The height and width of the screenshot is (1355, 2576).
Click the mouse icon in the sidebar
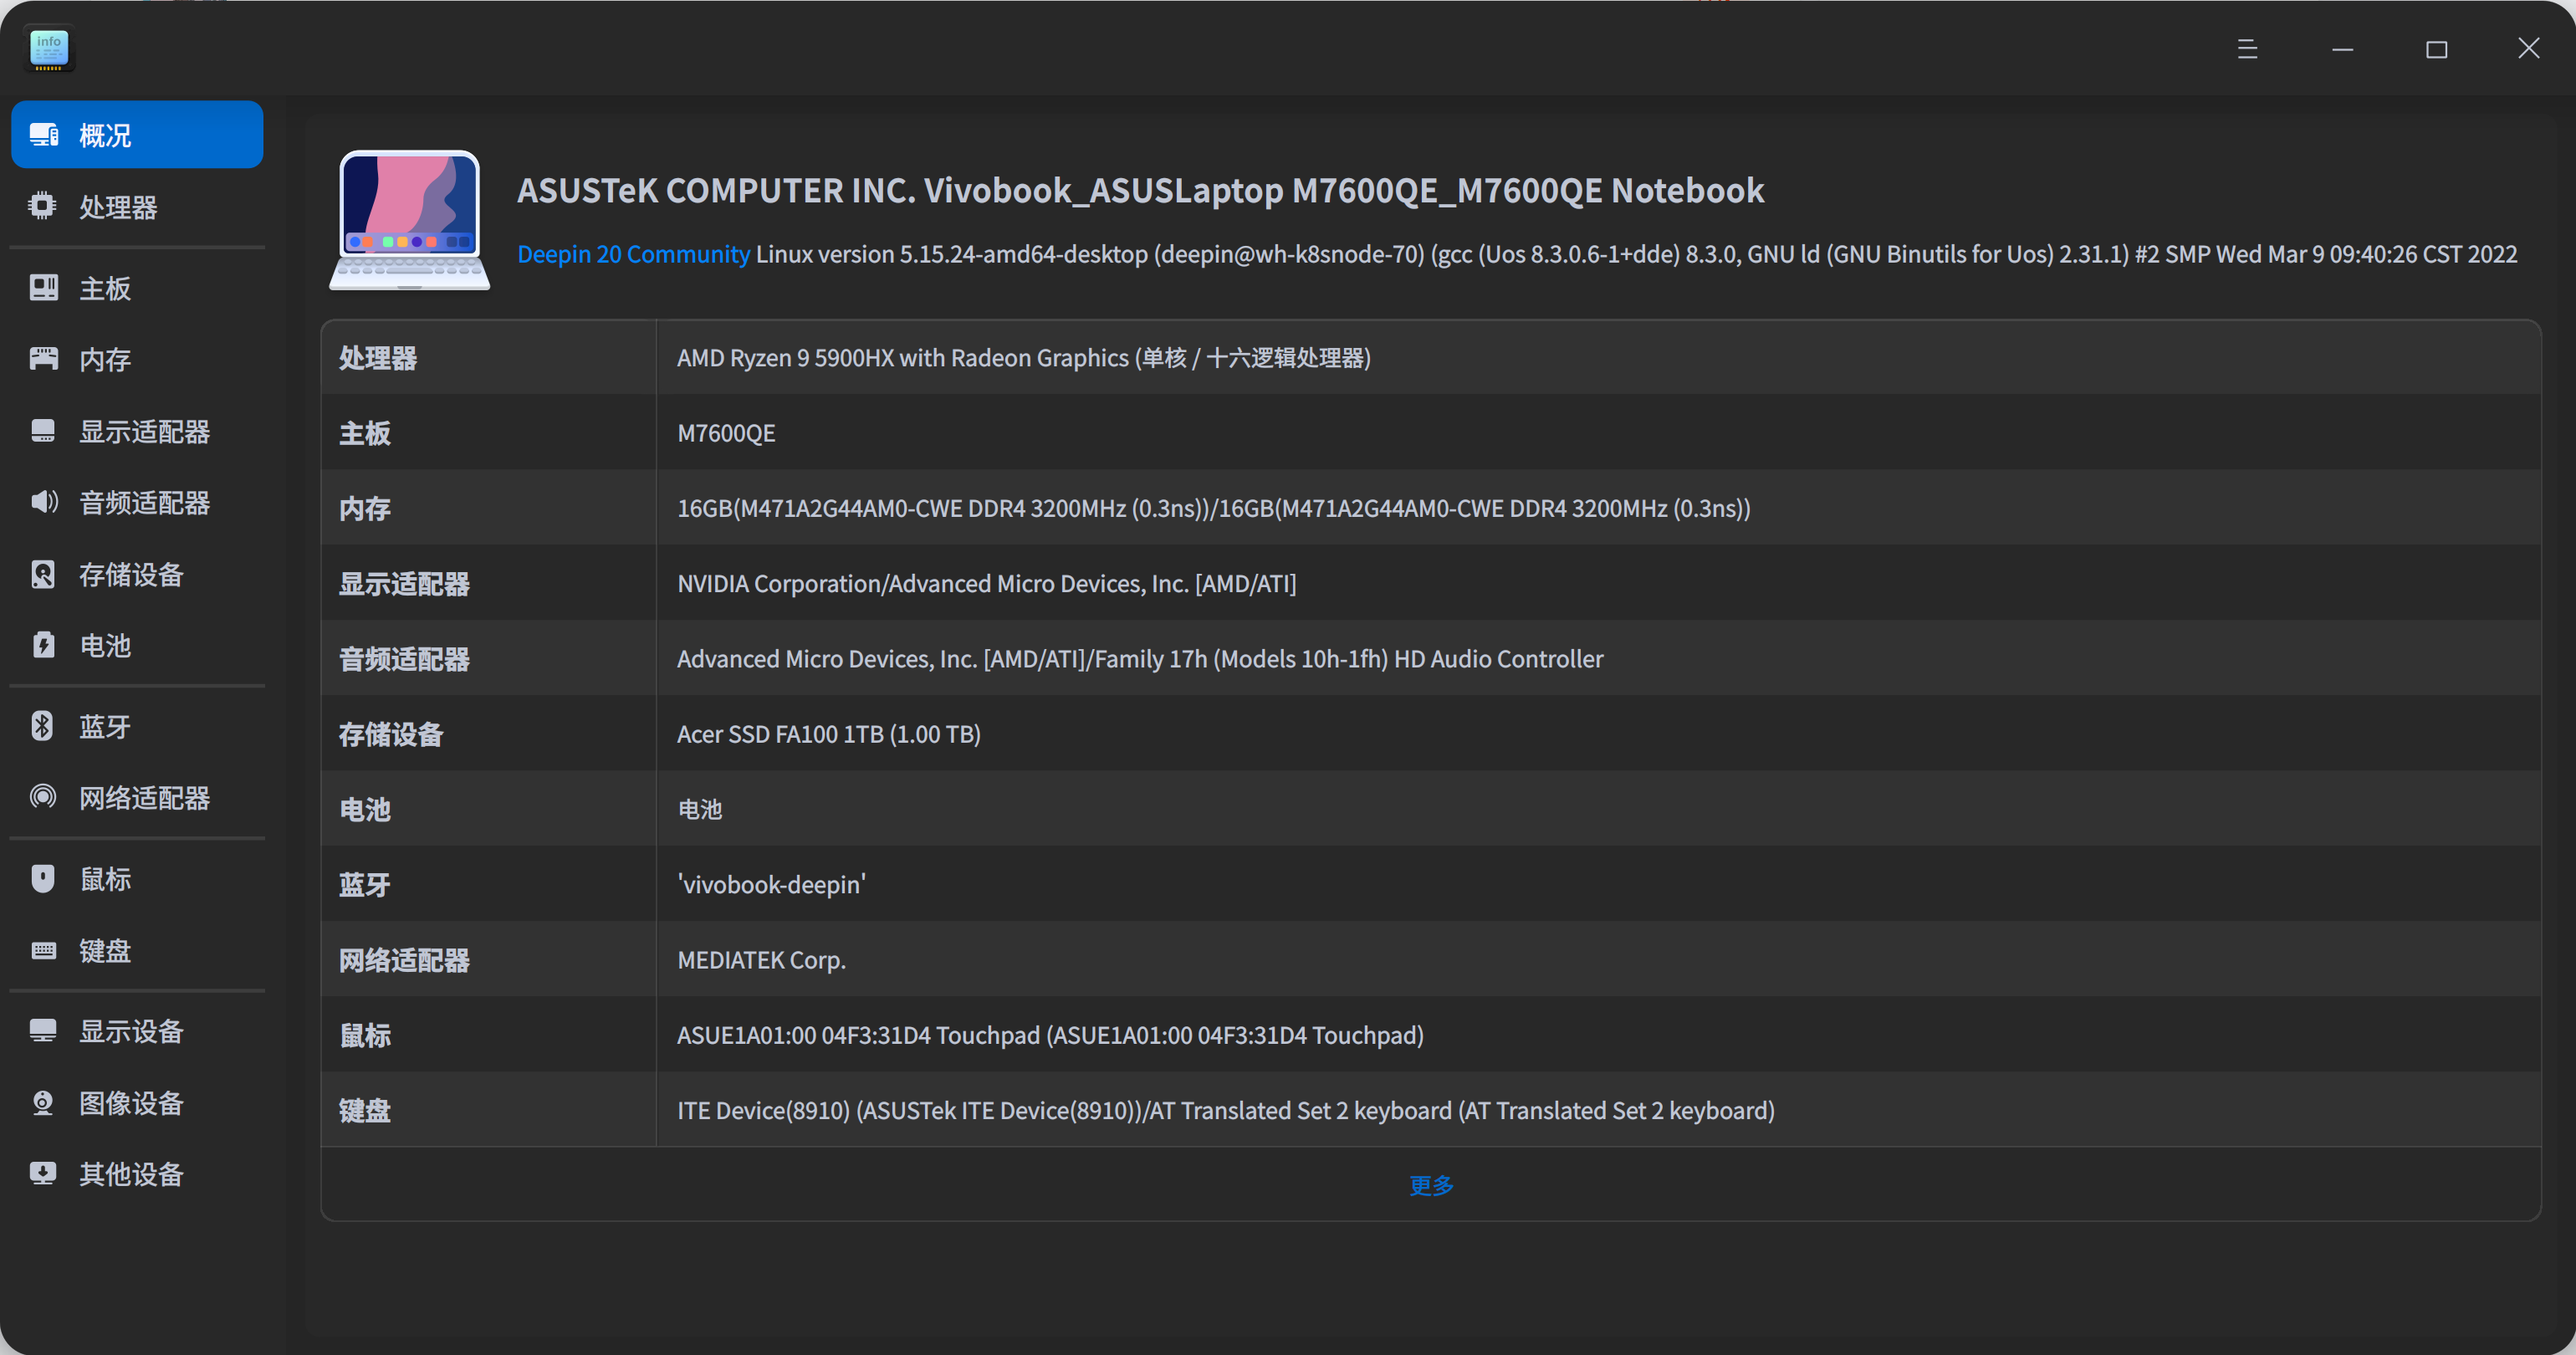click(x=42, y=879)
